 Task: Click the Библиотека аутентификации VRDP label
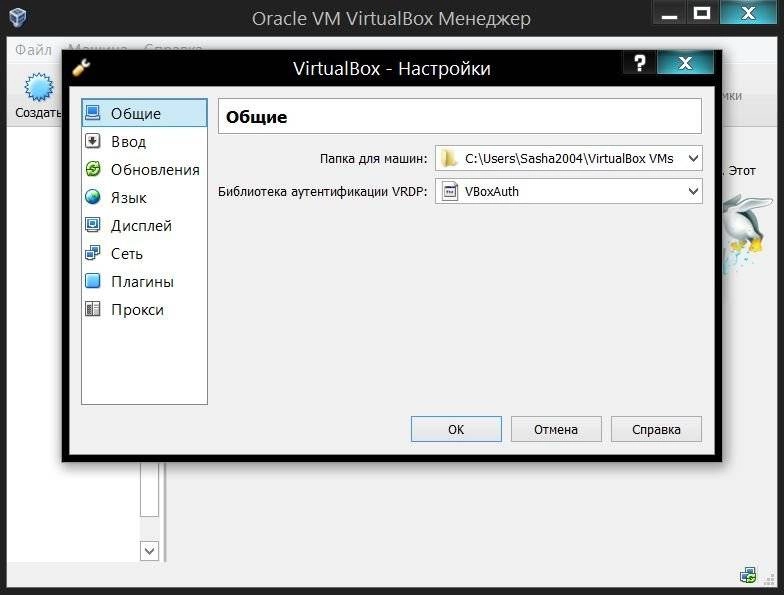pos(322,192)
